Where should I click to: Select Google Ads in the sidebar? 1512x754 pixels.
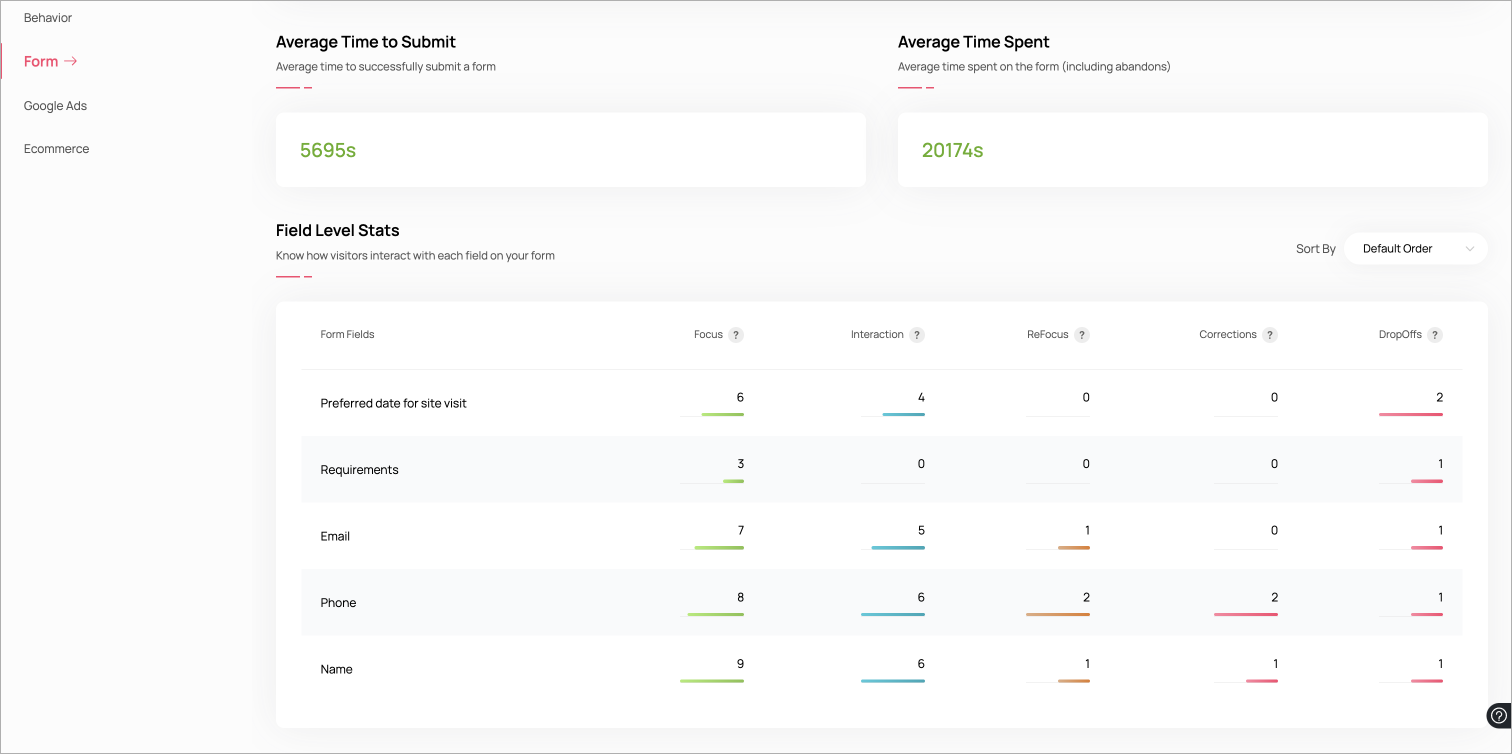click(x=56, y=106)
